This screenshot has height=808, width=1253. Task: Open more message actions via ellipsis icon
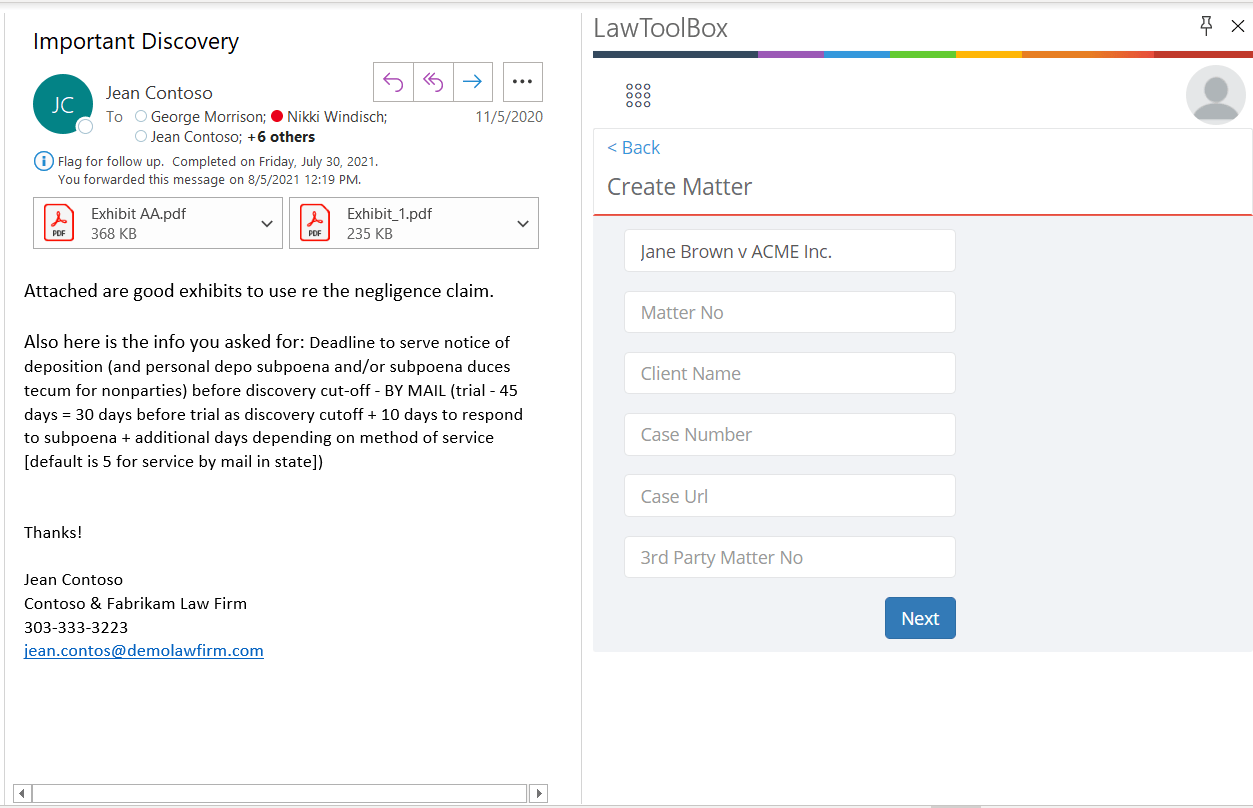[522, 81]
